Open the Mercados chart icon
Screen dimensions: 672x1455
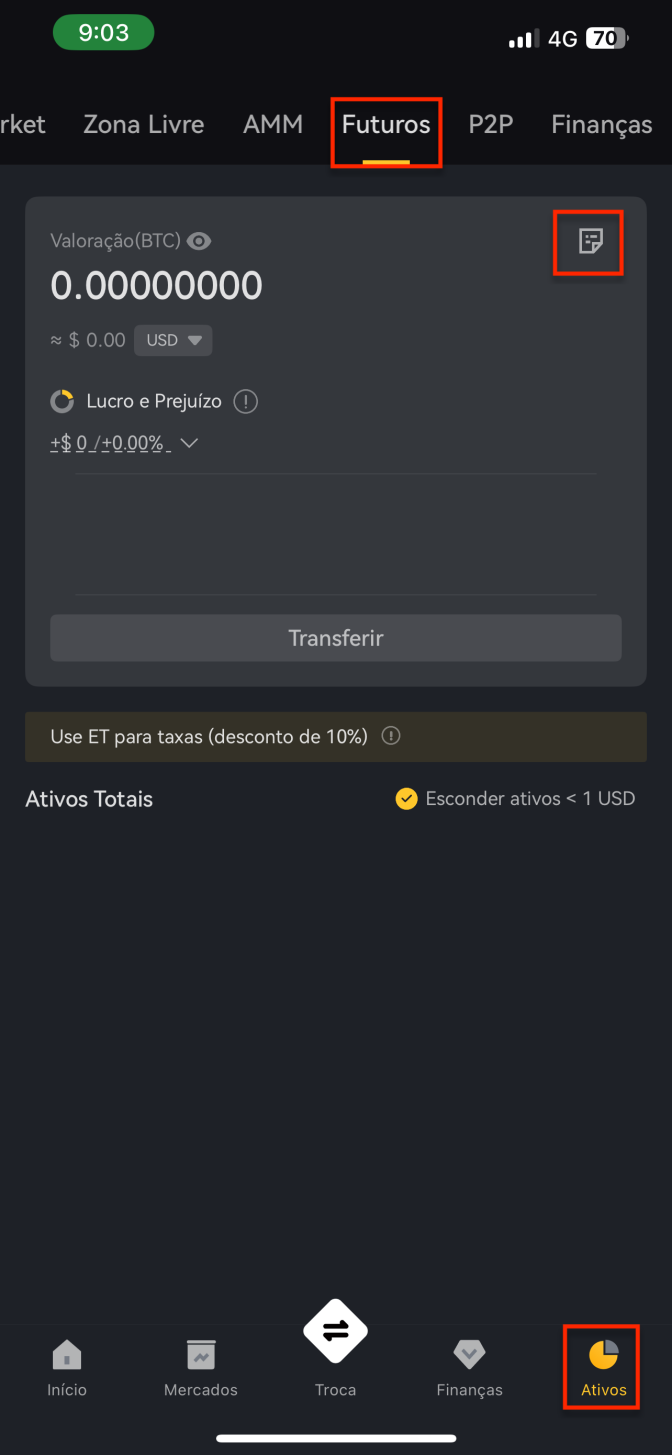tap(201, 1355)
